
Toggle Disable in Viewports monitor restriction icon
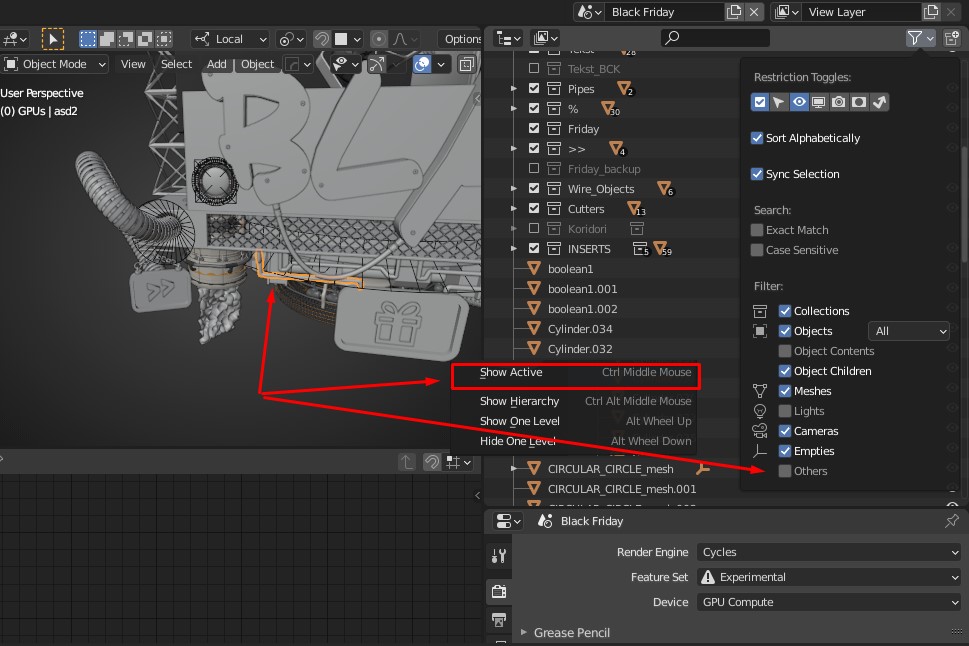[x=819, y=102]
